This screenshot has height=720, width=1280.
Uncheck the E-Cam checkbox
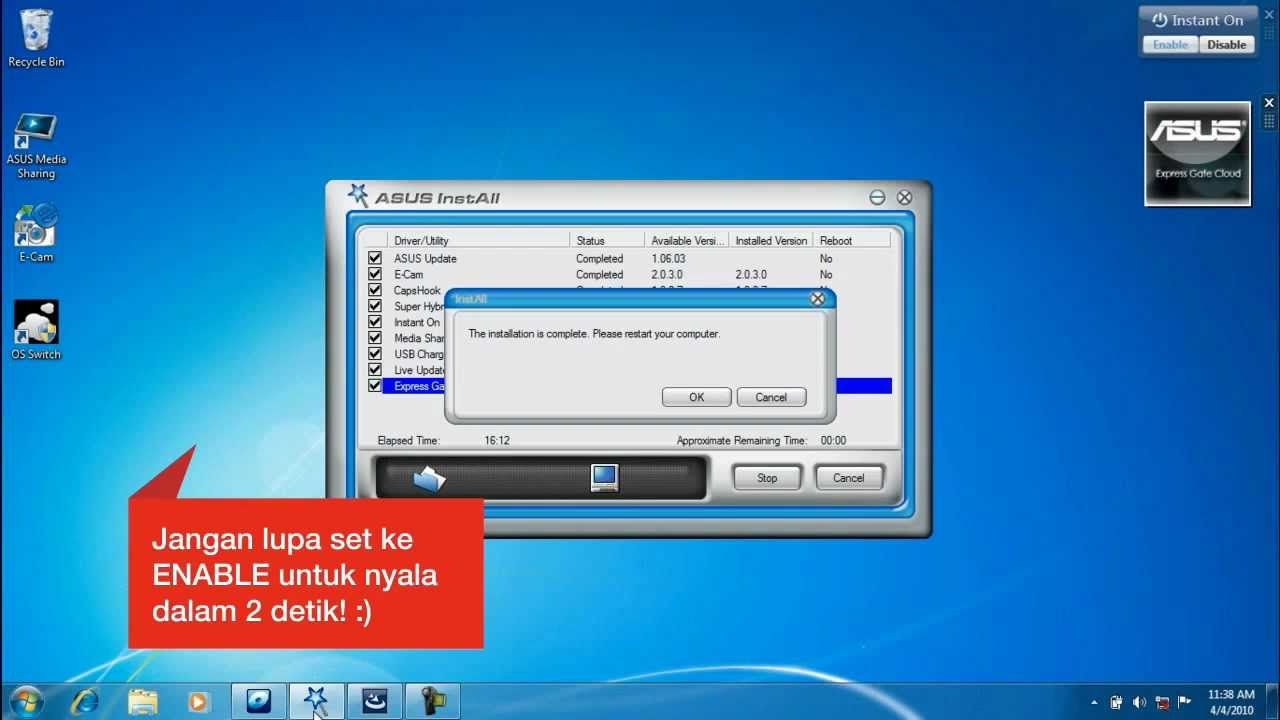(x=375, y=274)
